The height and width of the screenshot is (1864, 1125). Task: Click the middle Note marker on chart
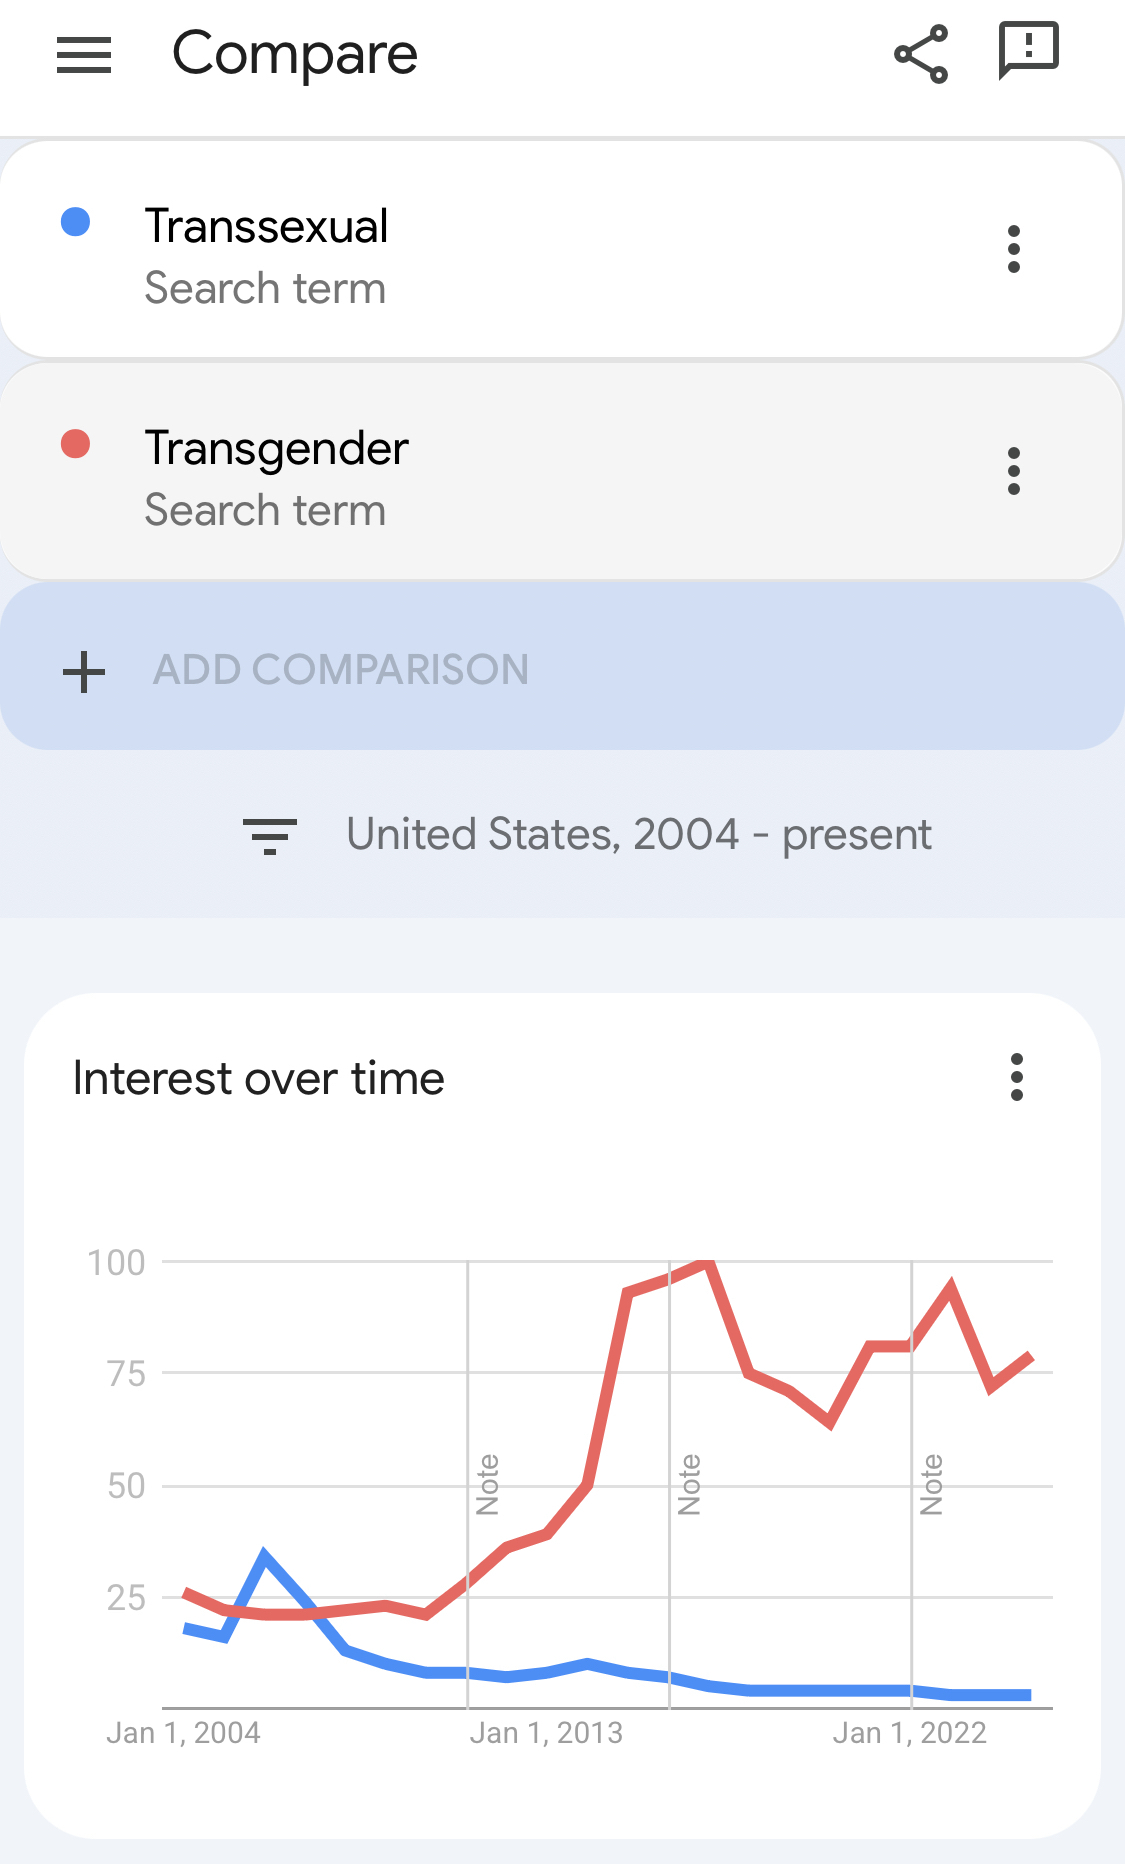click(x=689, y=1484)
